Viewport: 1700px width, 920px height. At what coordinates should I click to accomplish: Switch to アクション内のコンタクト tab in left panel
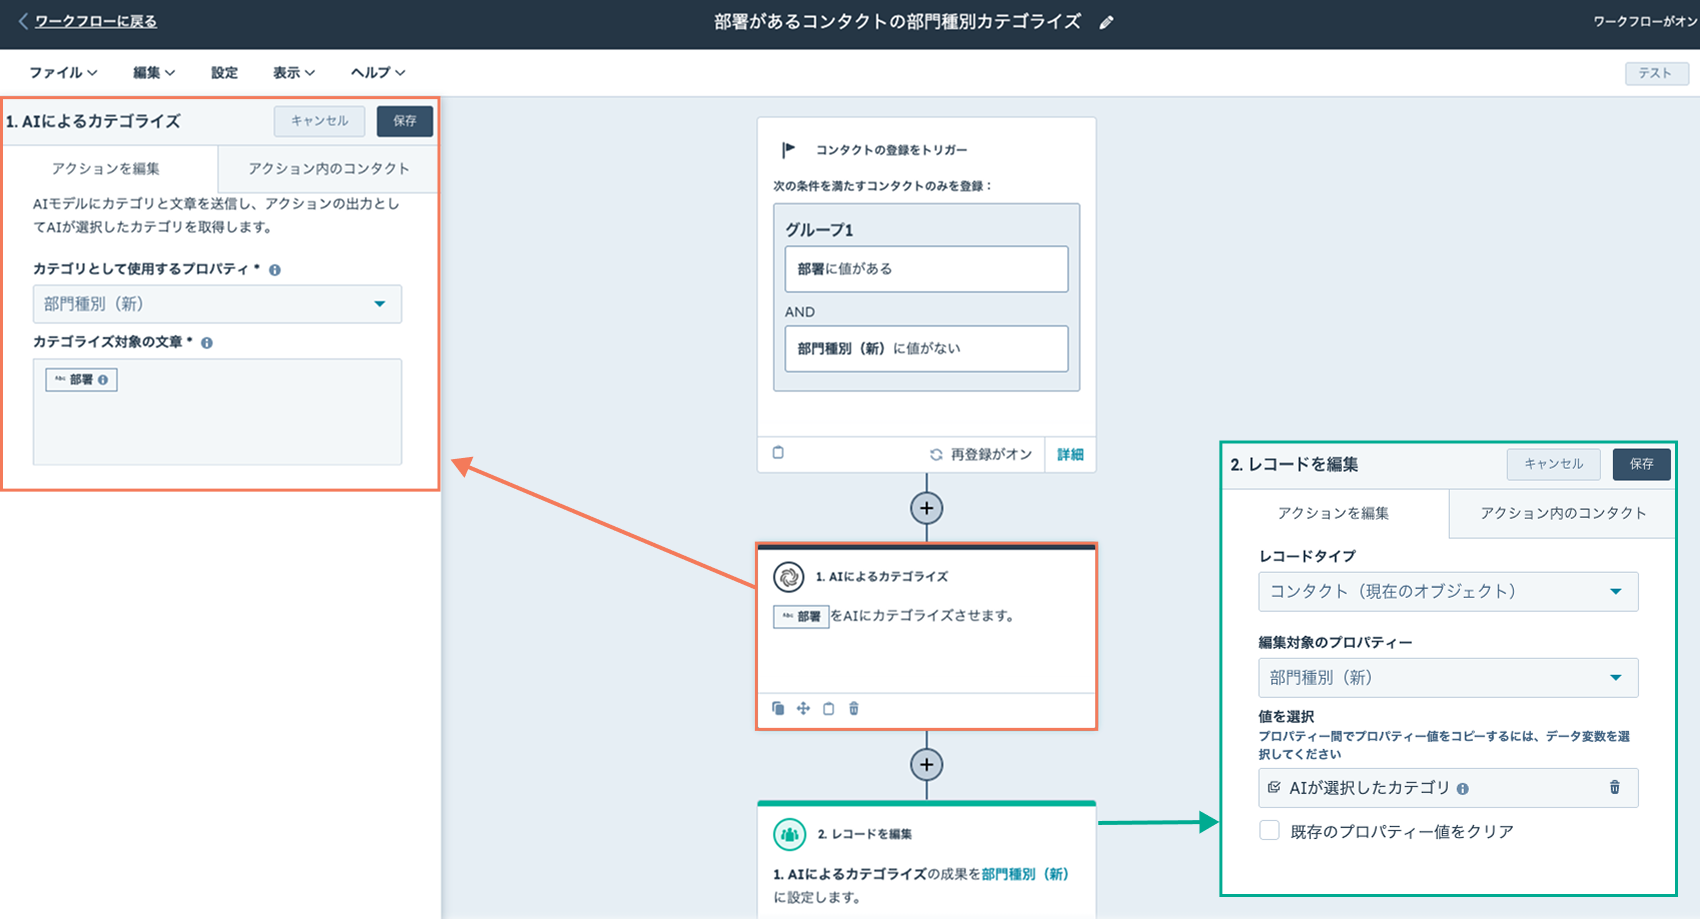[x=328, y=169]
